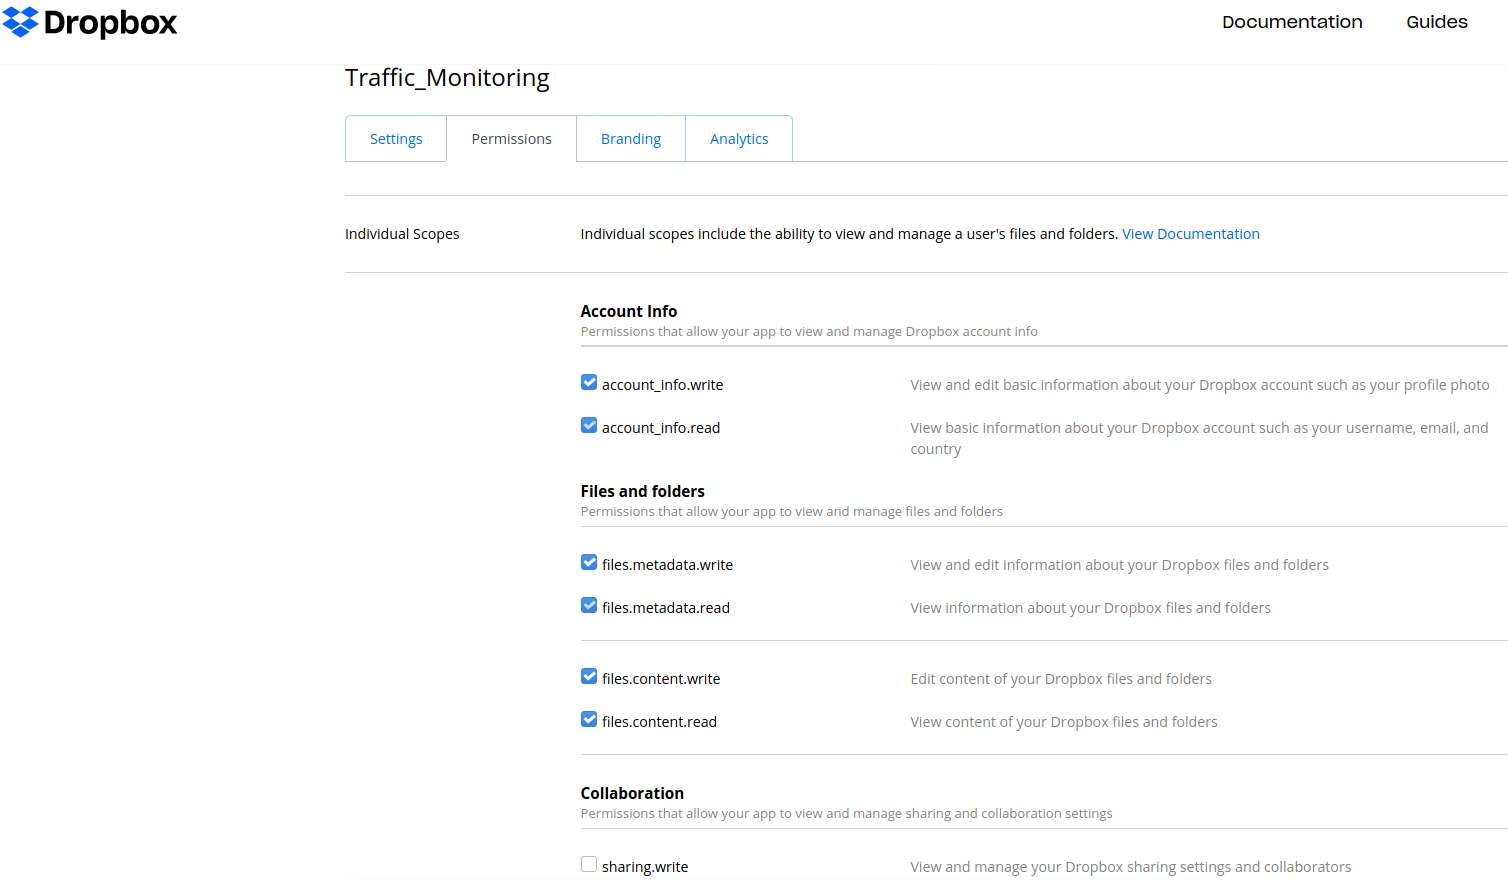The height and width of the screenshot is (881, 1508).
Task: Switch to the Settings tab
Action: click(x=396, y=139)
